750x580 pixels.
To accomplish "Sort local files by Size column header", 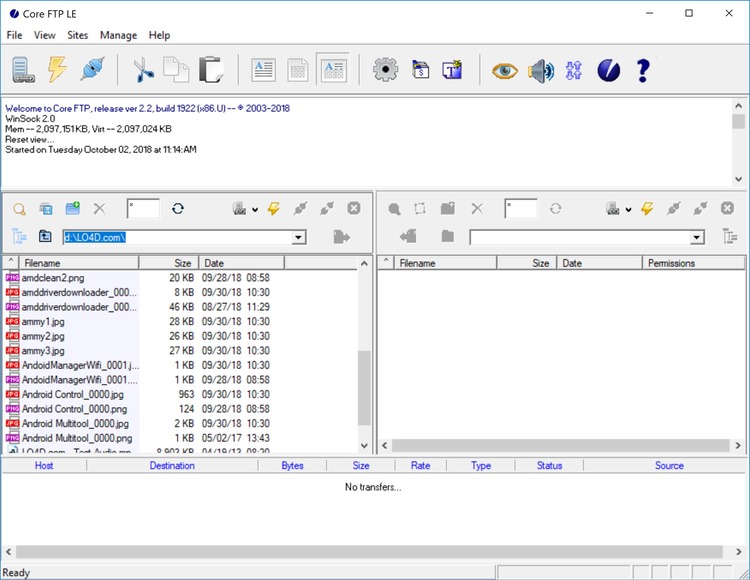I will pyautogui.click(x=182, y=263).
